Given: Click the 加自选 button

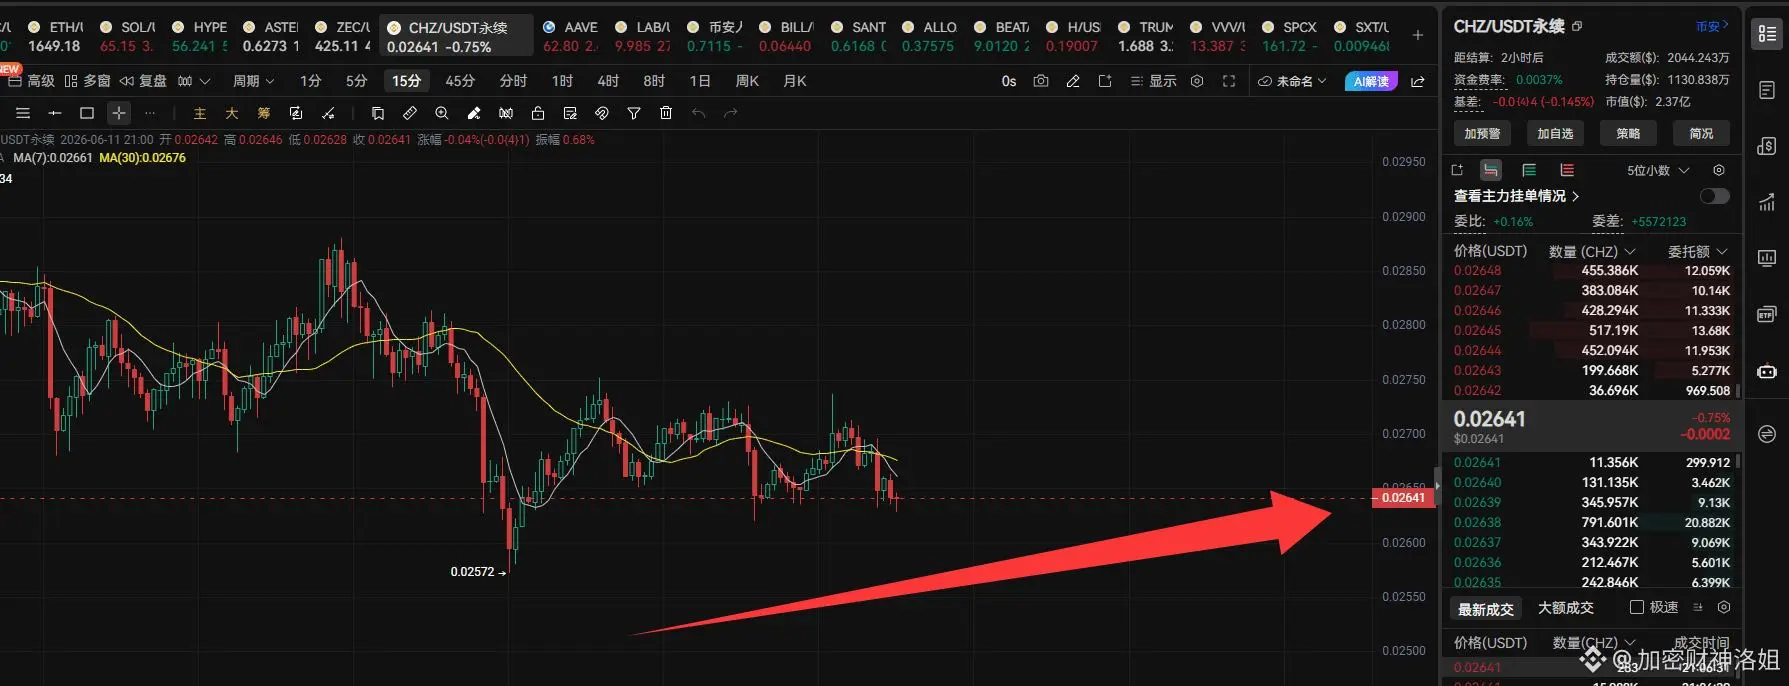Looking at the screenshot, I should point(1555,133).
